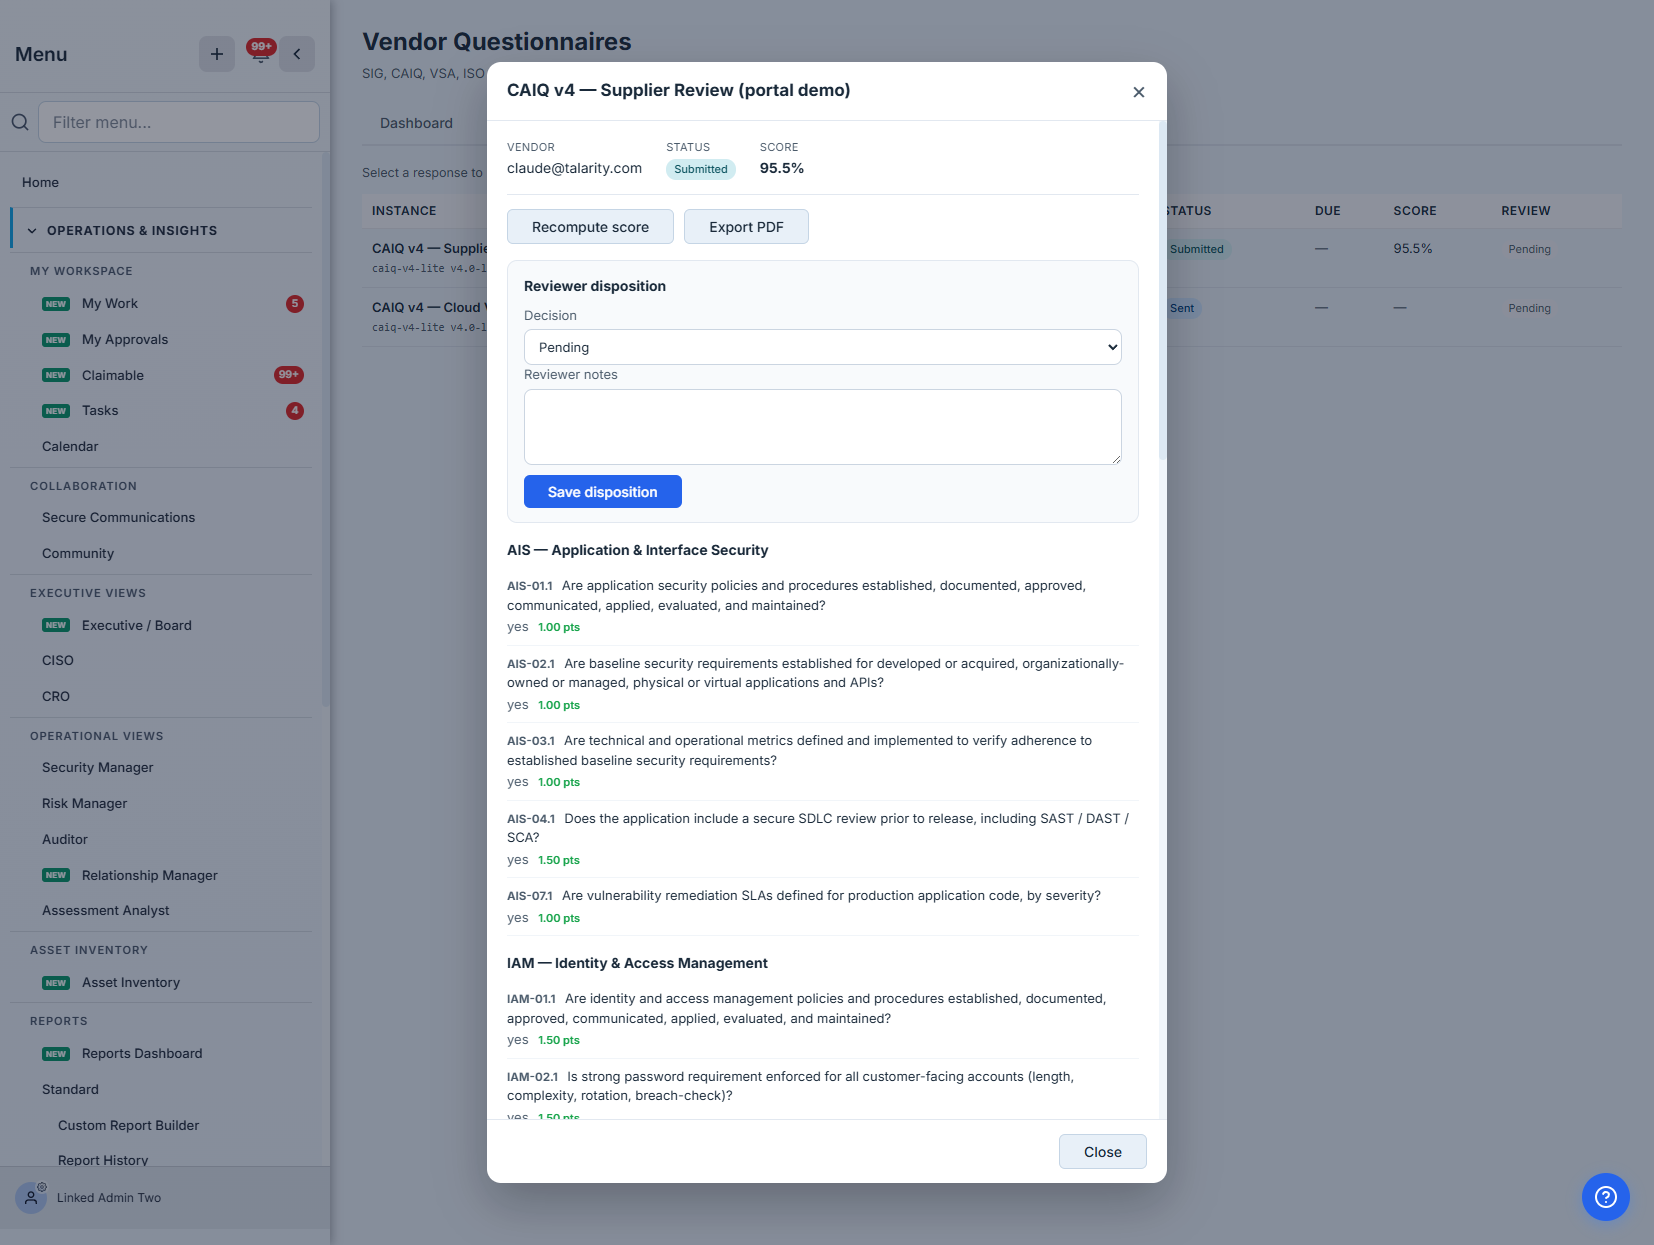Screen dimensions: 1654x1245
Task: Click the Reviewer notes text area
Action: (x=823, y=427)
